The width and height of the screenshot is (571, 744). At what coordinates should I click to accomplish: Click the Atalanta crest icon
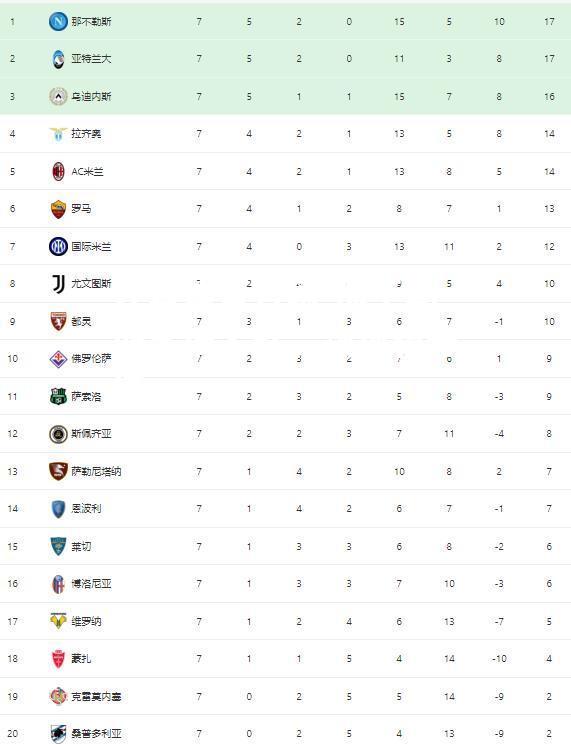click(x=58, y=59)
